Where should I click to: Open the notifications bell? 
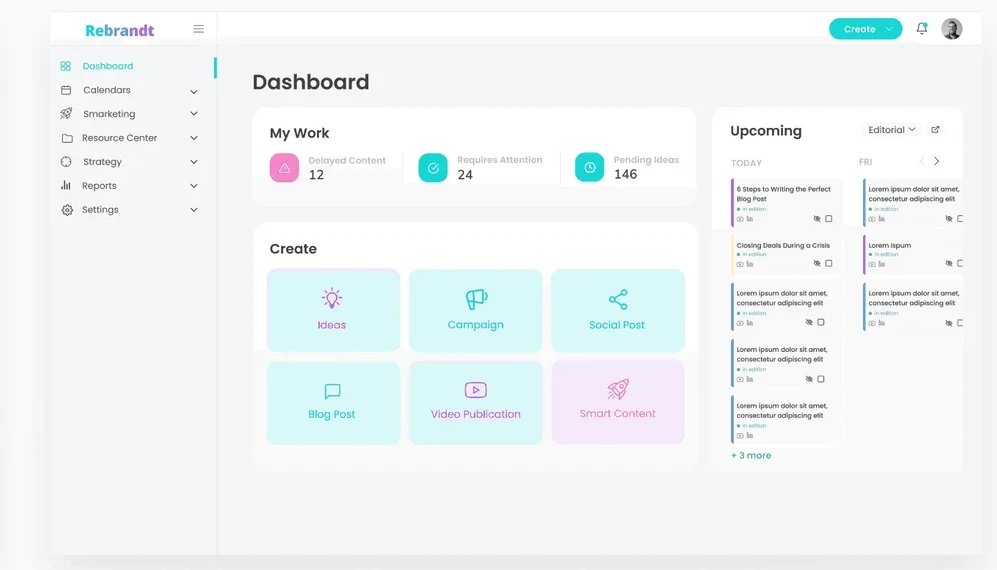point(921,29)
